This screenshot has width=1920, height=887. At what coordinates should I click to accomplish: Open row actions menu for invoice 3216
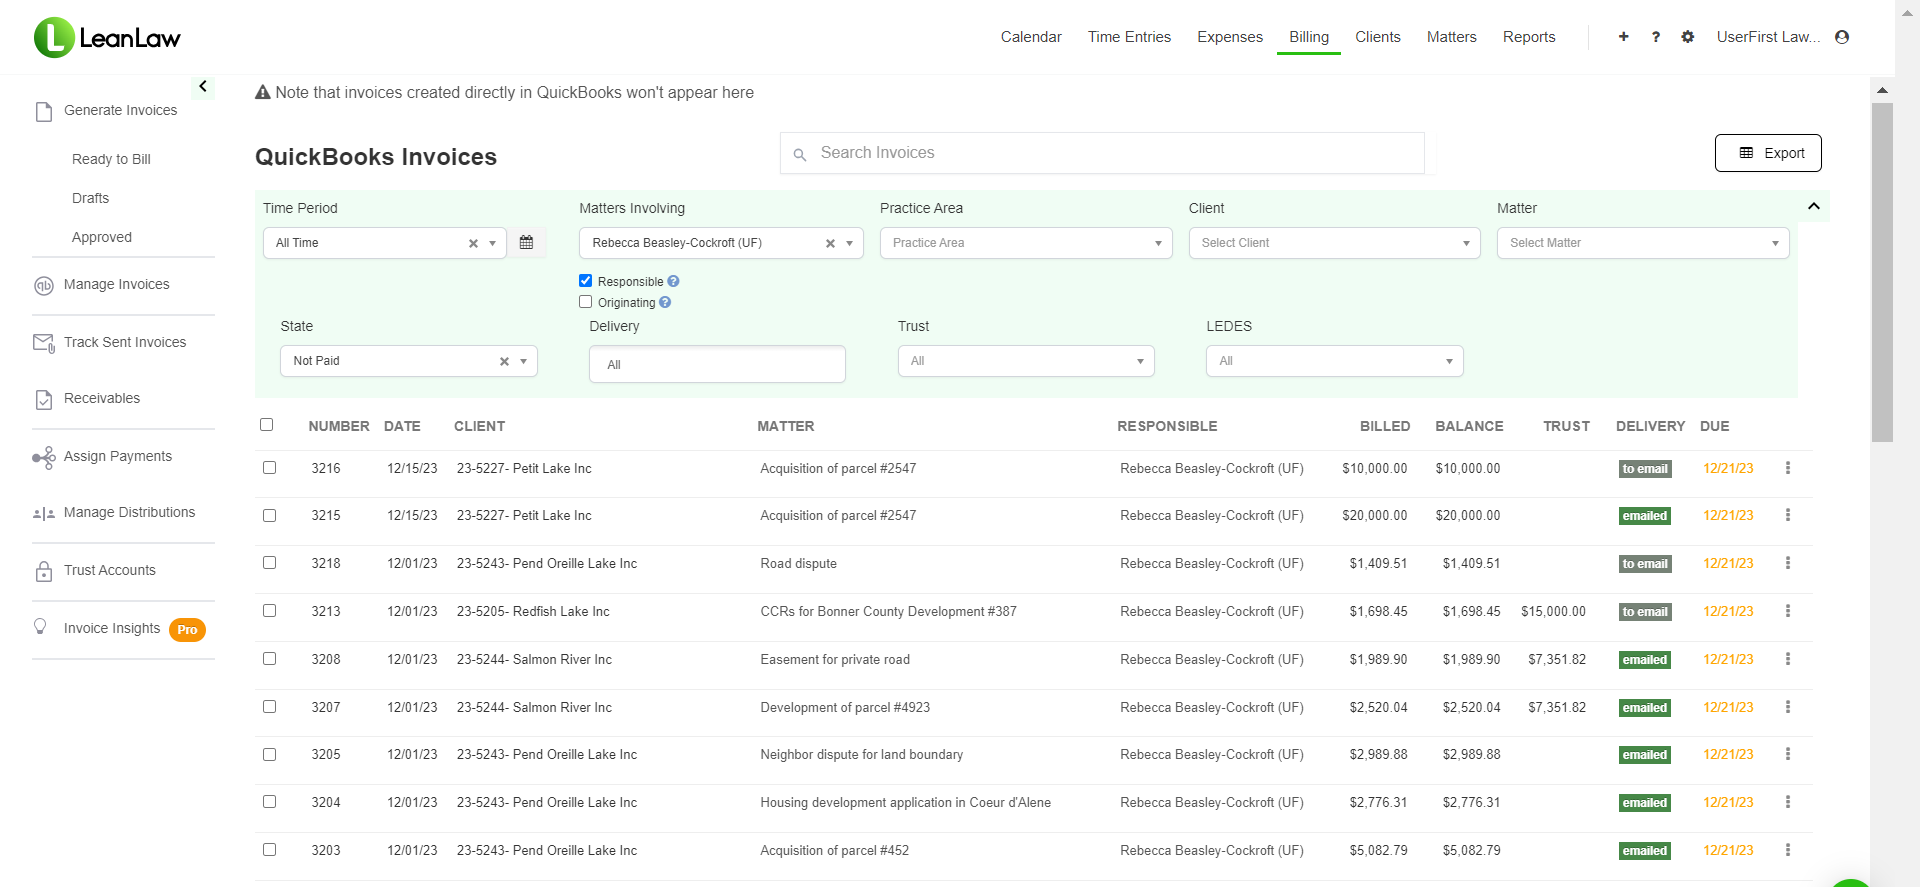[x=1788, y=468]
